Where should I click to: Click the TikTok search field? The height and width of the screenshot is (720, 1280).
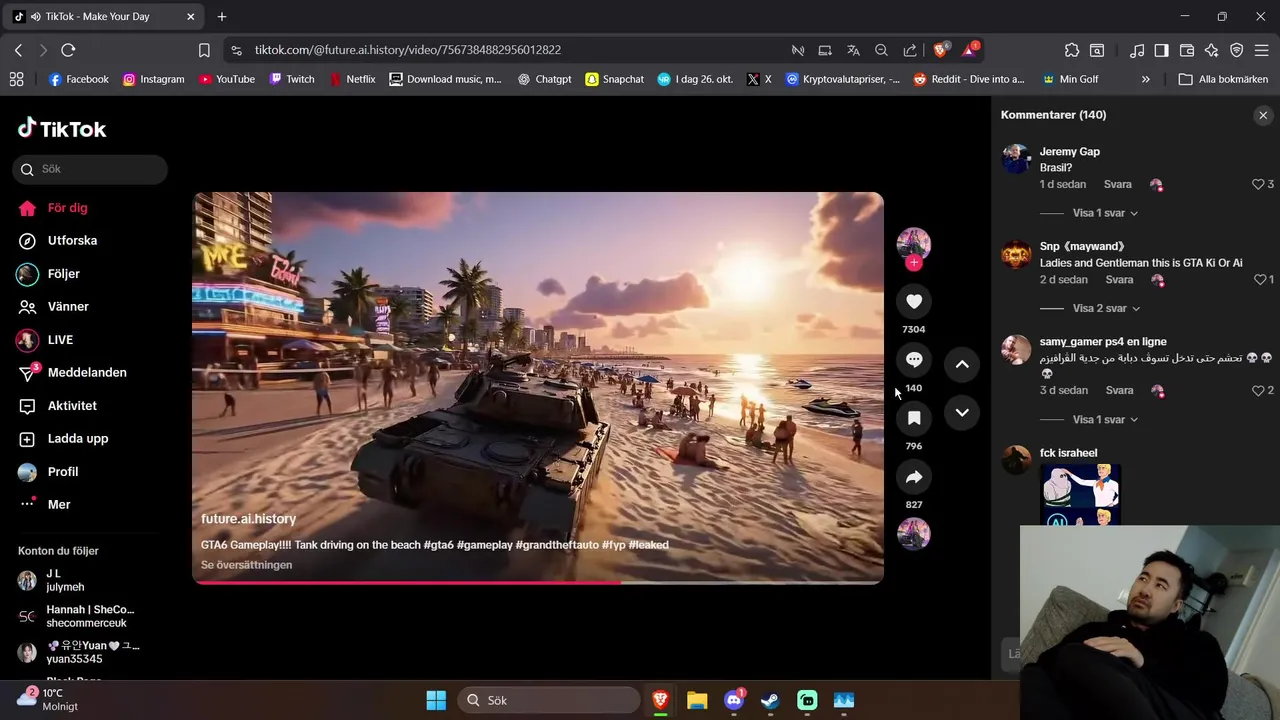90,170
